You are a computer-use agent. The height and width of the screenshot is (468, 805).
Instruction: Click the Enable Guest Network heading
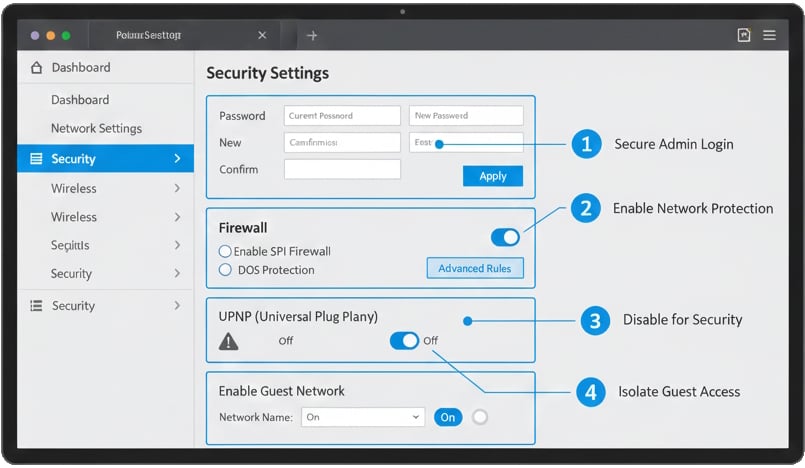click(x=281, y=391)
